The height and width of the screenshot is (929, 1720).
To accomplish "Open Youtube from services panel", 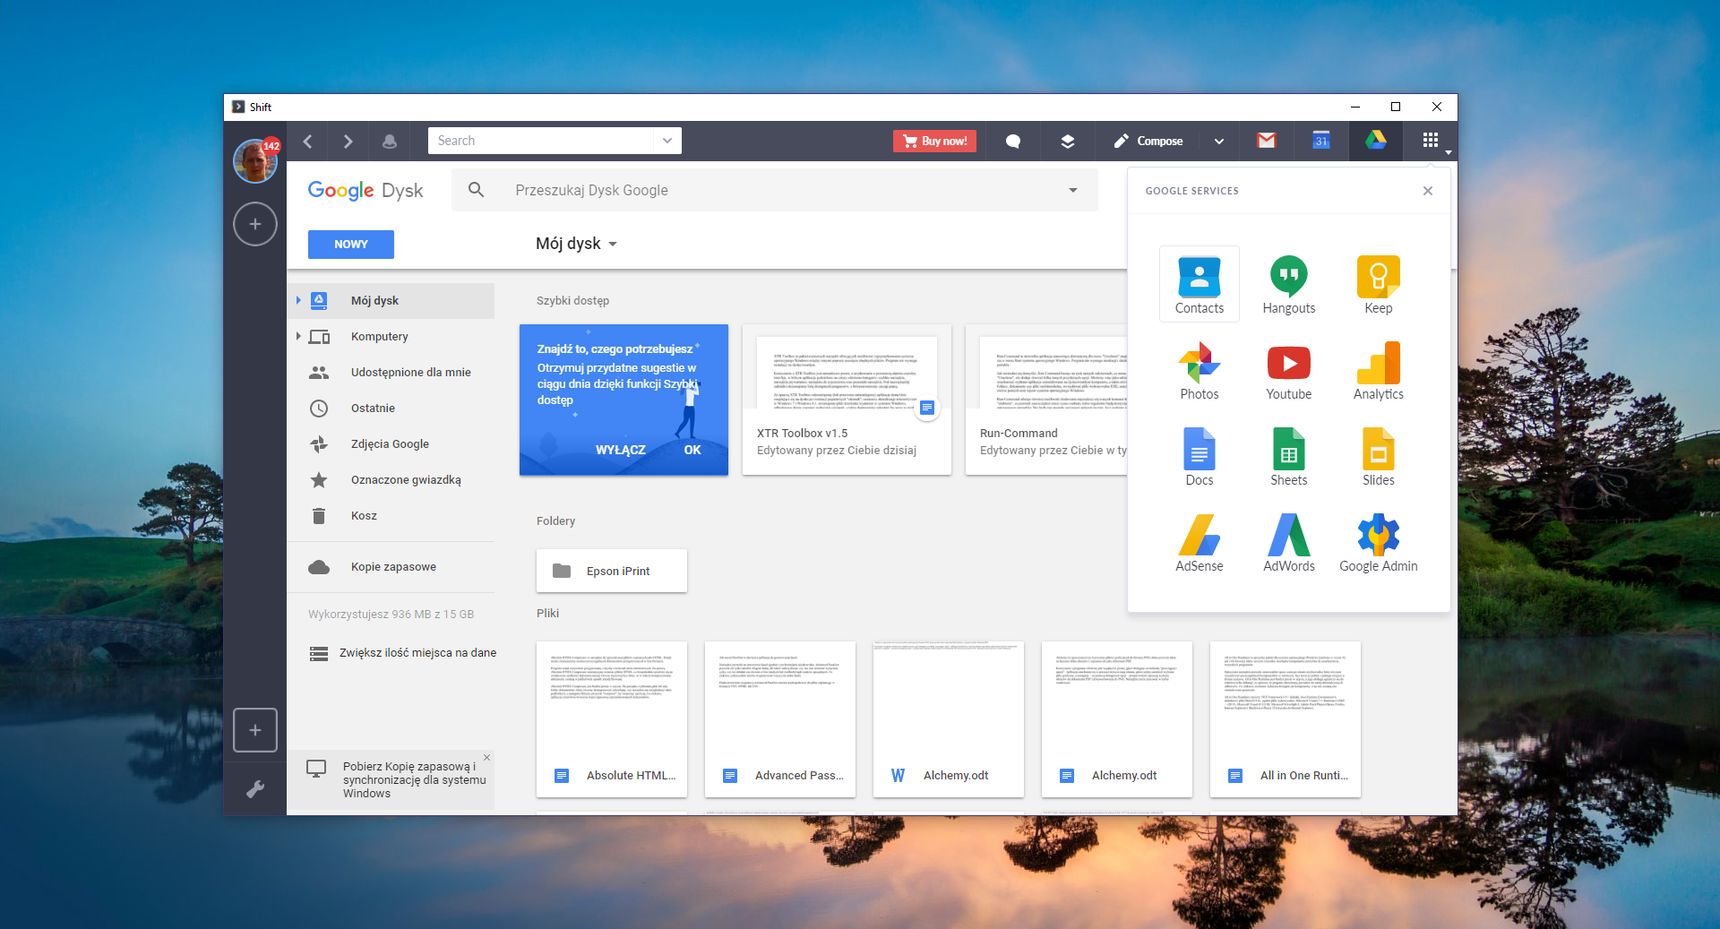I will [x=1288, y=371].
